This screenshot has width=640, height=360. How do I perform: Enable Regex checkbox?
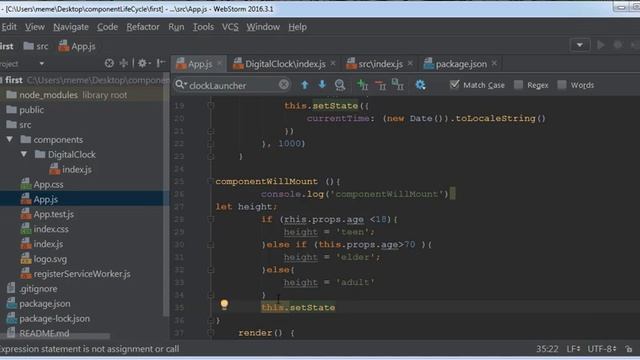click(518, 84)
